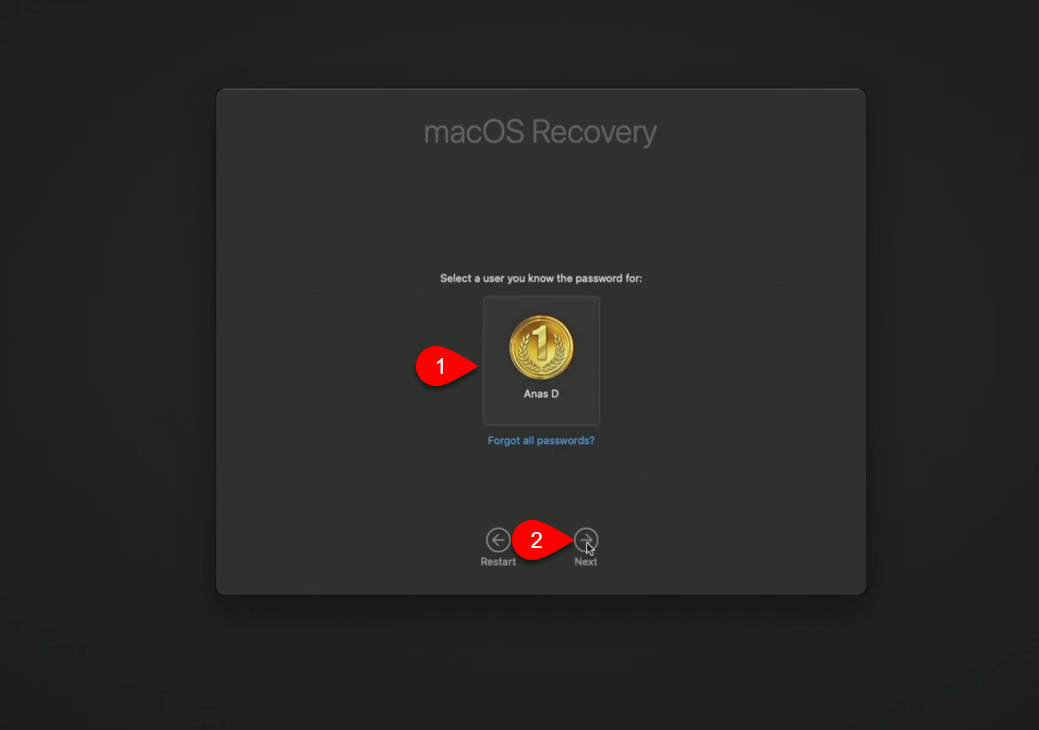Click the macOS Recovery title heading
This screenshot has height=730, width=1039.
click(540, 132)
